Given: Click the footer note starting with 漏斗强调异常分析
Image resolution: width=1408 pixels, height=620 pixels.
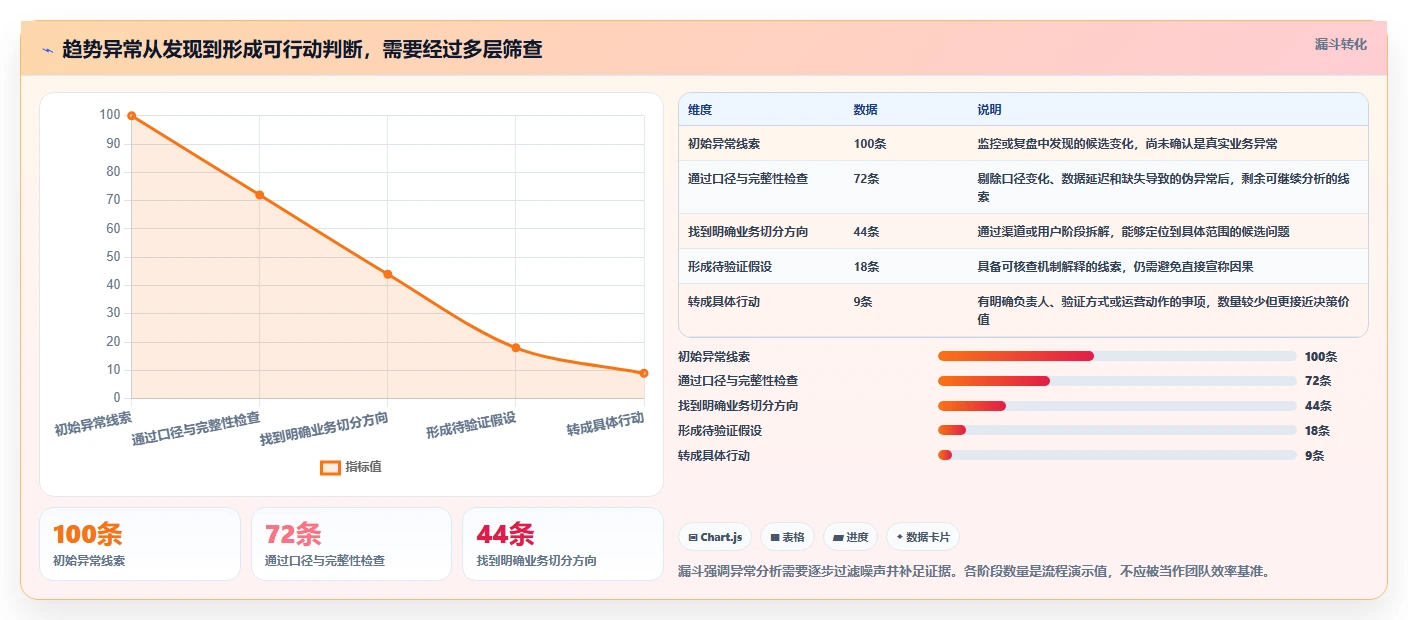Looking at the screenshot, I should coord(974,572).
